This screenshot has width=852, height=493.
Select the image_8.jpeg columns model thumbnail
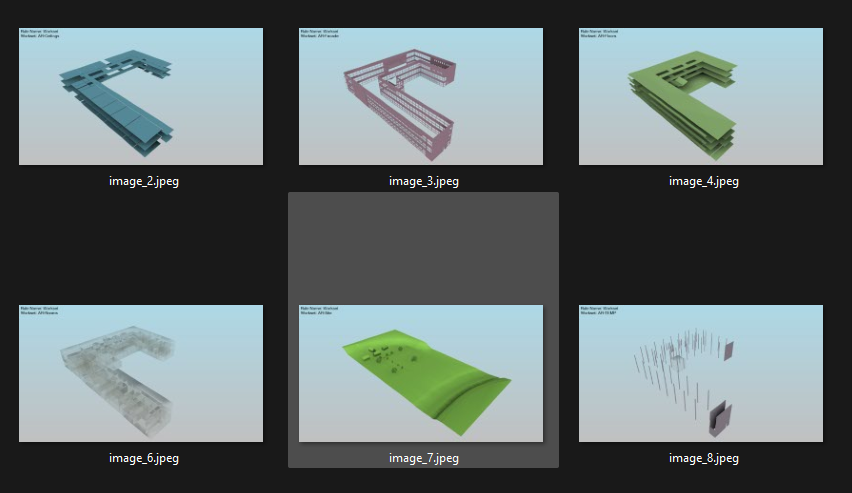pyautogui.click(x=701, y=373)
